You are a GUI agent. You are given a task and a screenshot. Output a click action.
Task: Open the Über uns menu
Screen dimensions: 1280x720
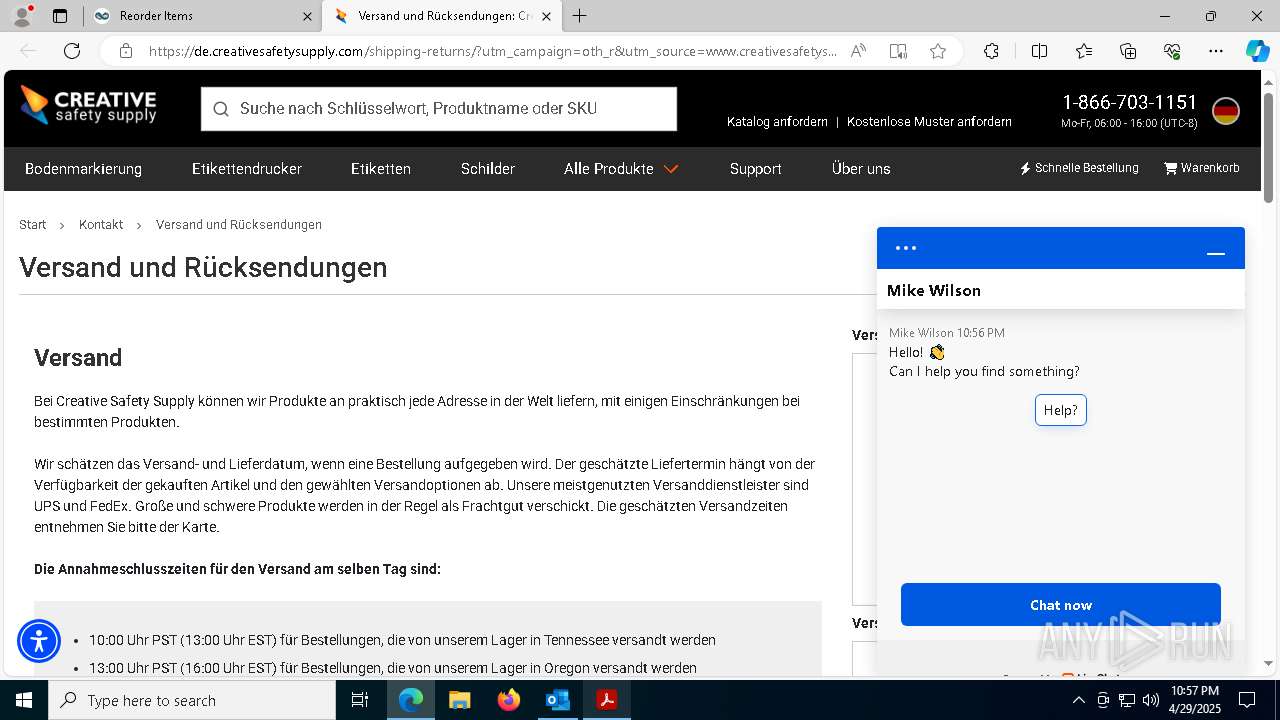pos(861,169)
